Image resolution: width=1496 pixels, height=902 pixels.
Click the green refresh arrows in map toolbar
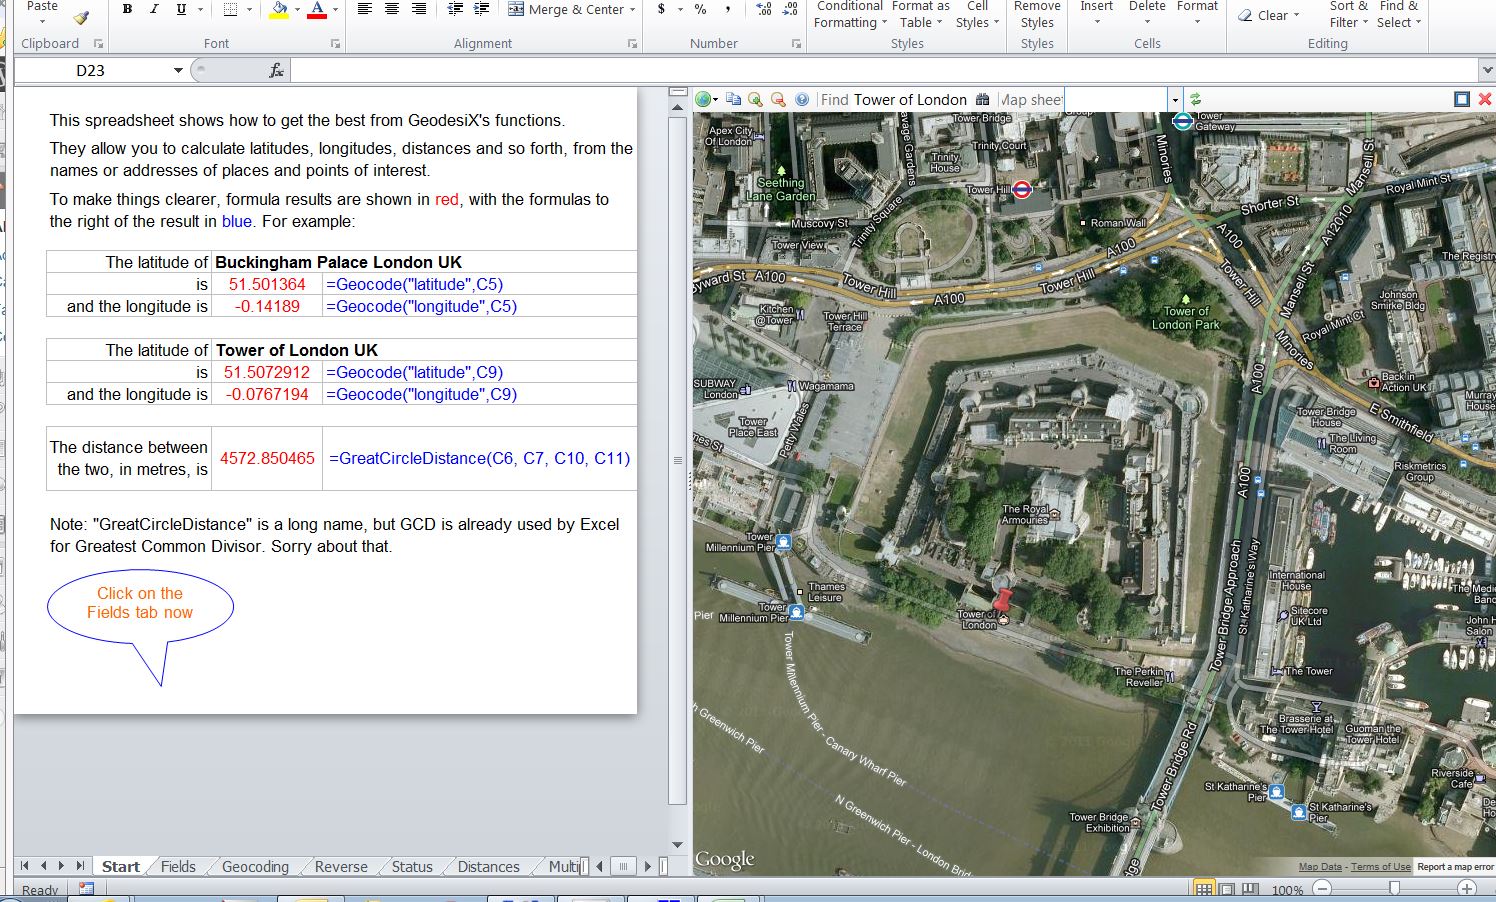tap(1195, 99)
